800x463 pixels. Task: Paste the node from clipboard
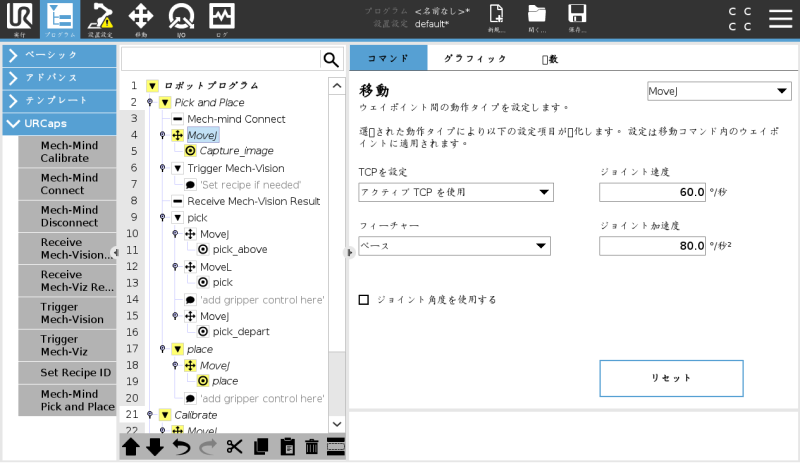pyautogui.click(x=287, y=447)
